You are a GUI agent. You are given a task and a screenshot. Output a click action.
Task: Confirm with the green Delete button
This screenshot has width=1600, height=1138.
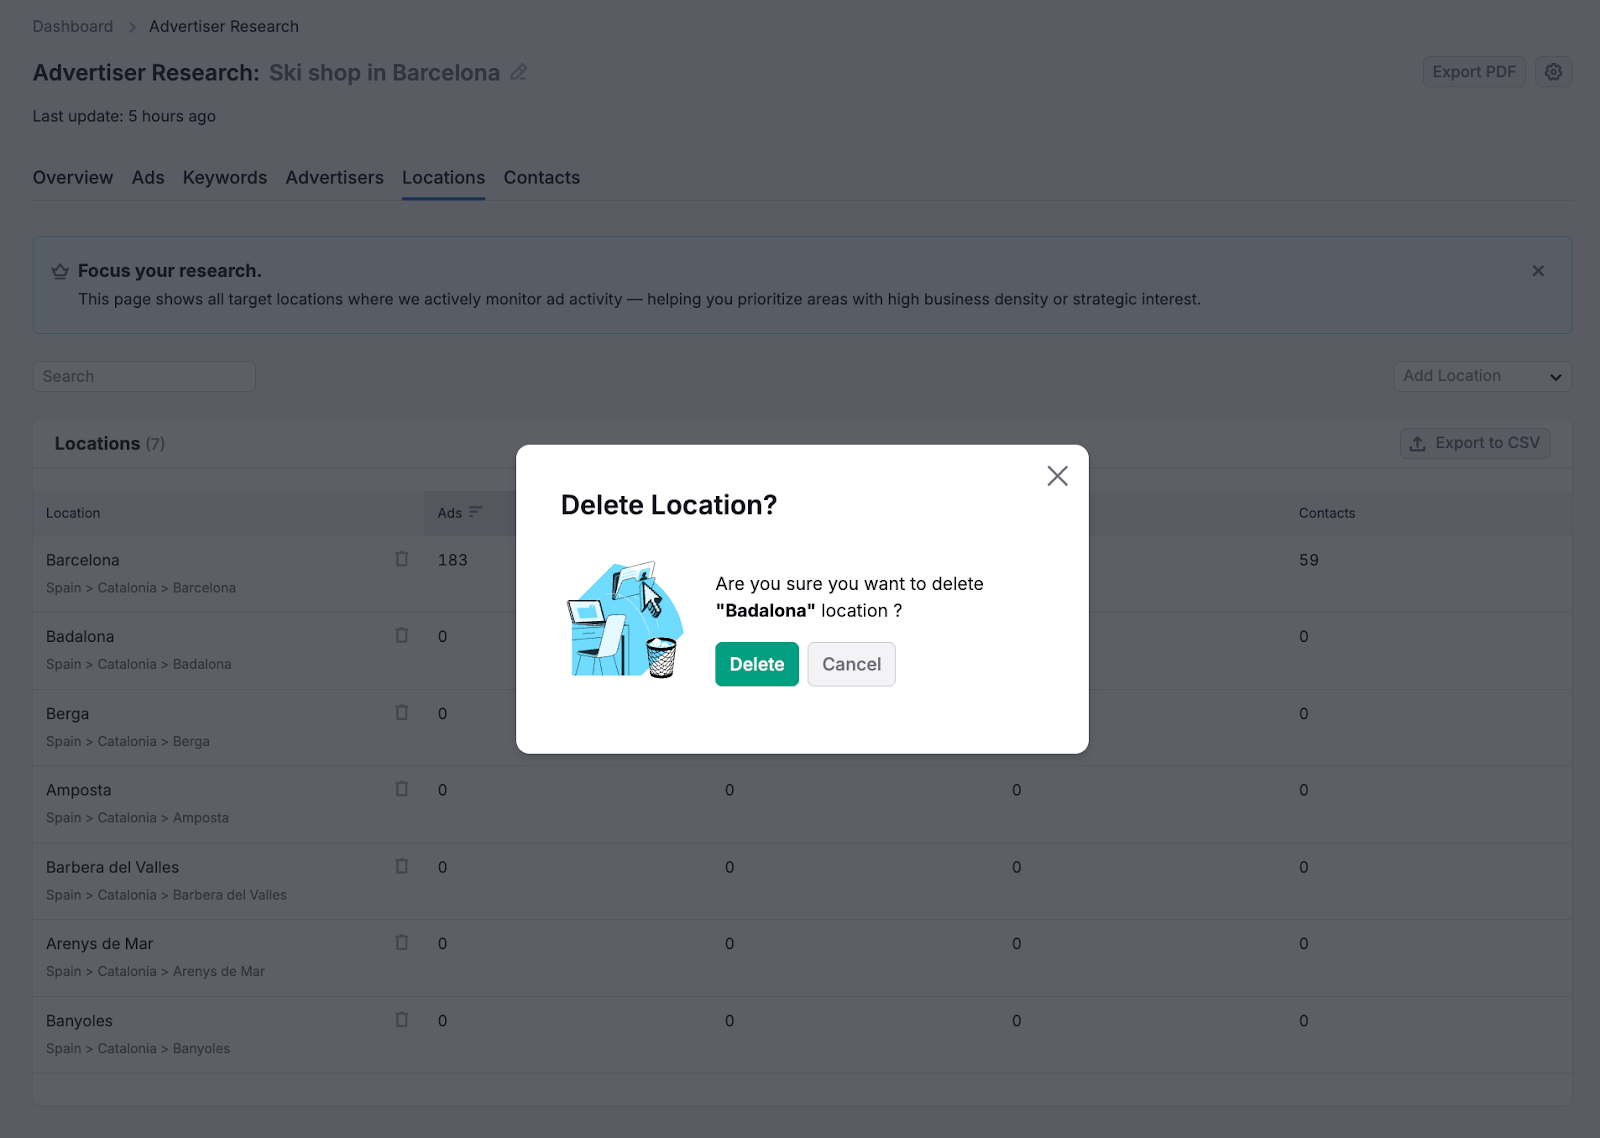coord(756,664)
